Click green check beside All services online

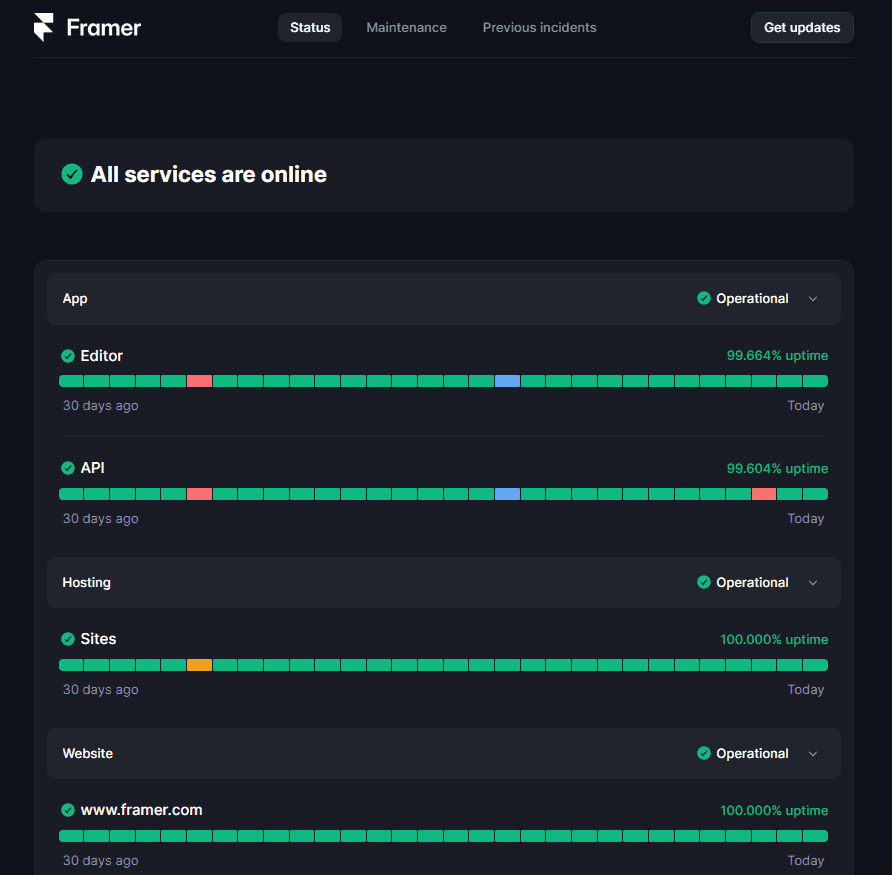pyautogui.click(x=72, y=174)
